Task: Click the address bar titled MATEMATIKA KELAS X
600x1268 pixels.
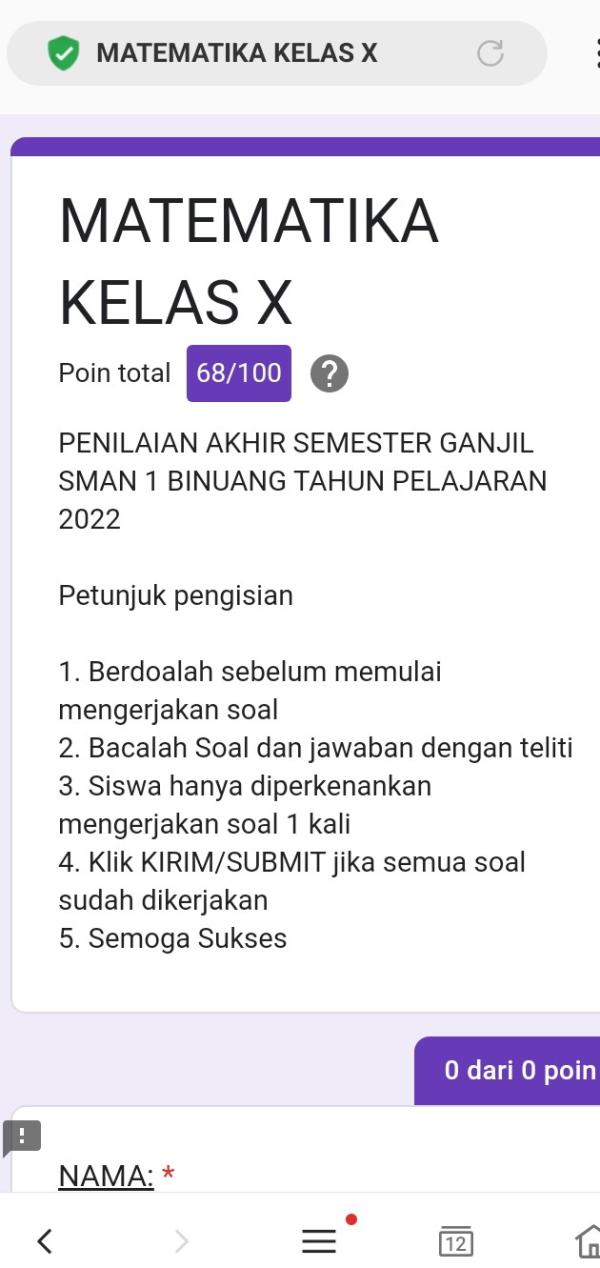Action: [x=277, y=53]
